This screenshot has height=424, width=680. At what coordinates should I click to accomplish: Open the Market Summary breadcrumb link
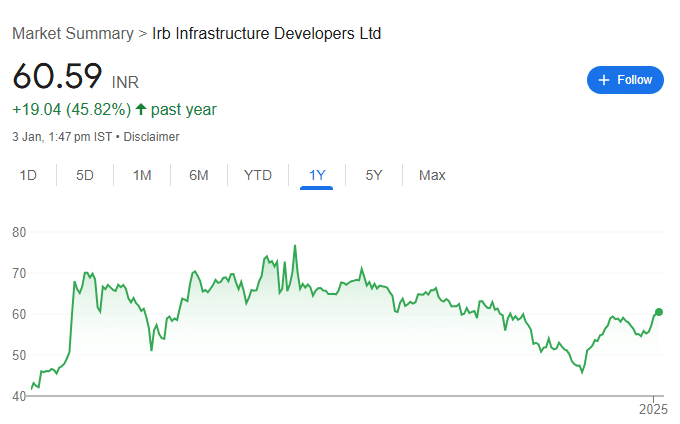tap(73, 33)
